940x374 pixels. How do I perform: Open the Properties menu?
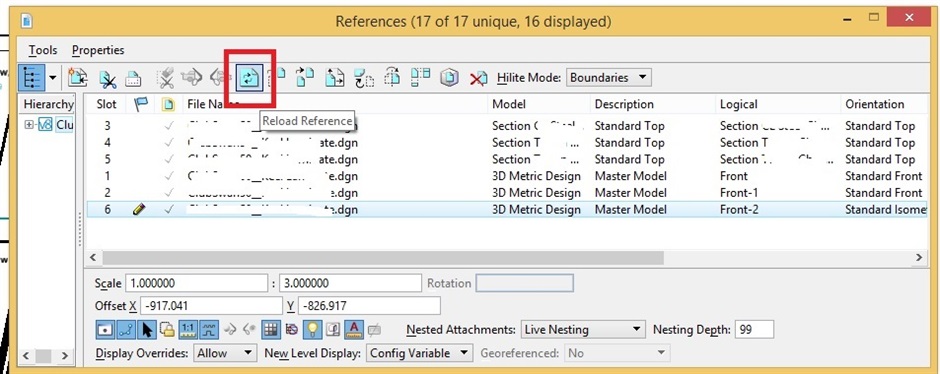point(98,50)
